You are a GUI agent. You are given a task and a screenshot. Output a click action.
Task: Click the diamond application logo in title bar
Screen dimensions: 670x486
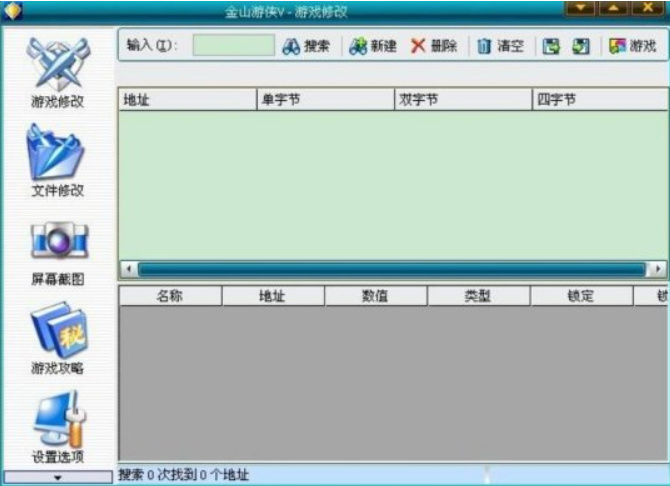pos(13,11)
